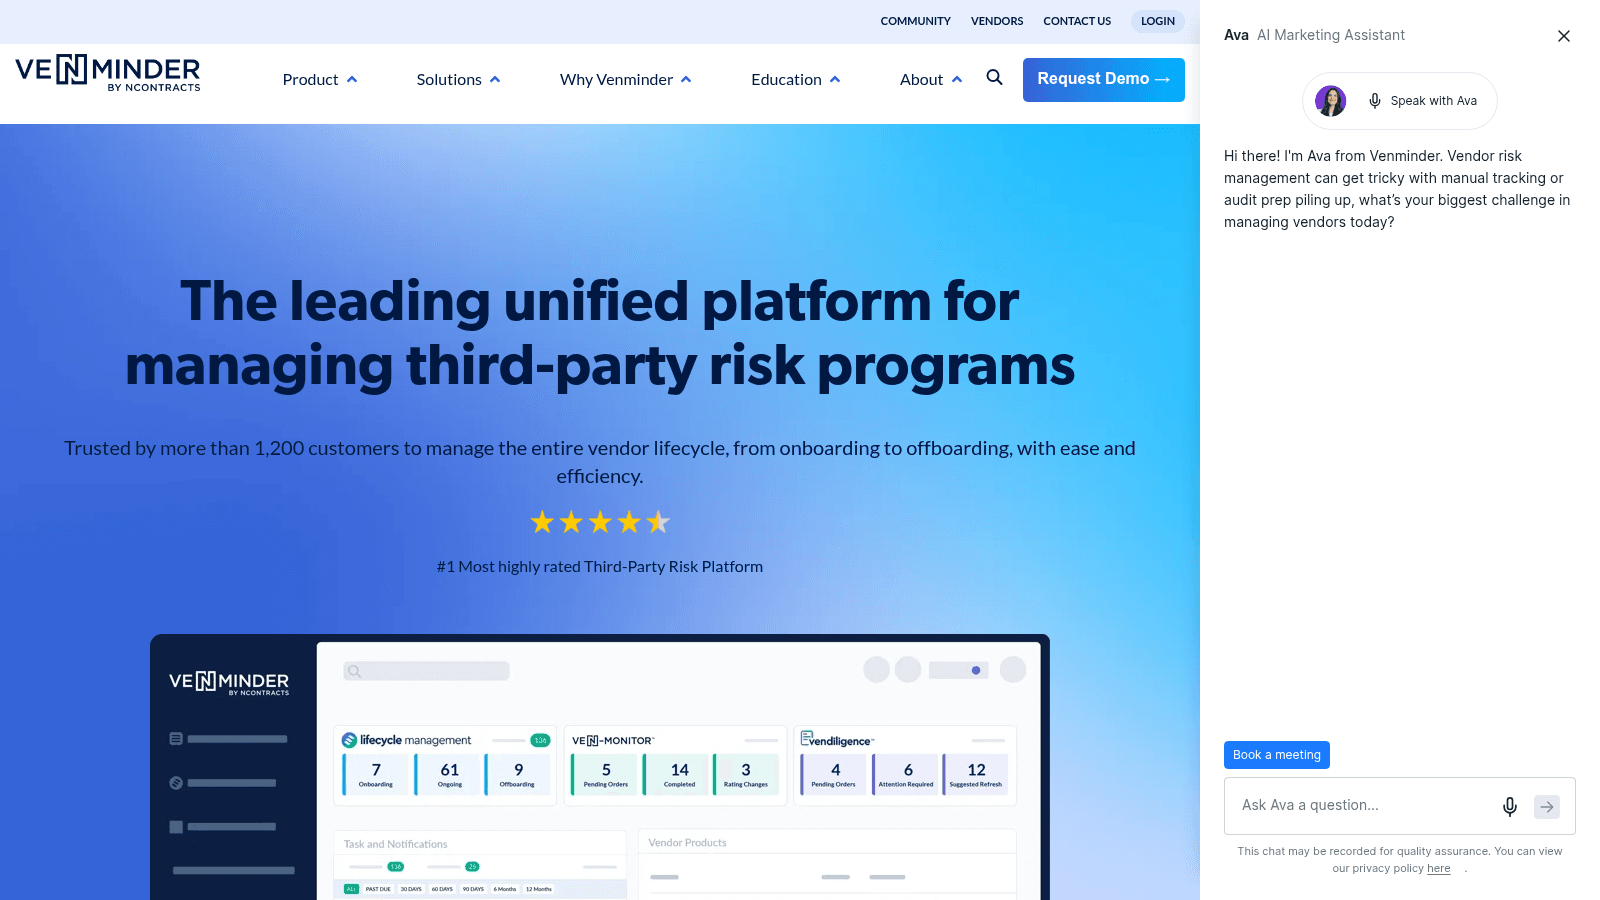
Task: Click the 'Trusted by more than 1,200 customers' paragraph
Action: pos(600,462)
